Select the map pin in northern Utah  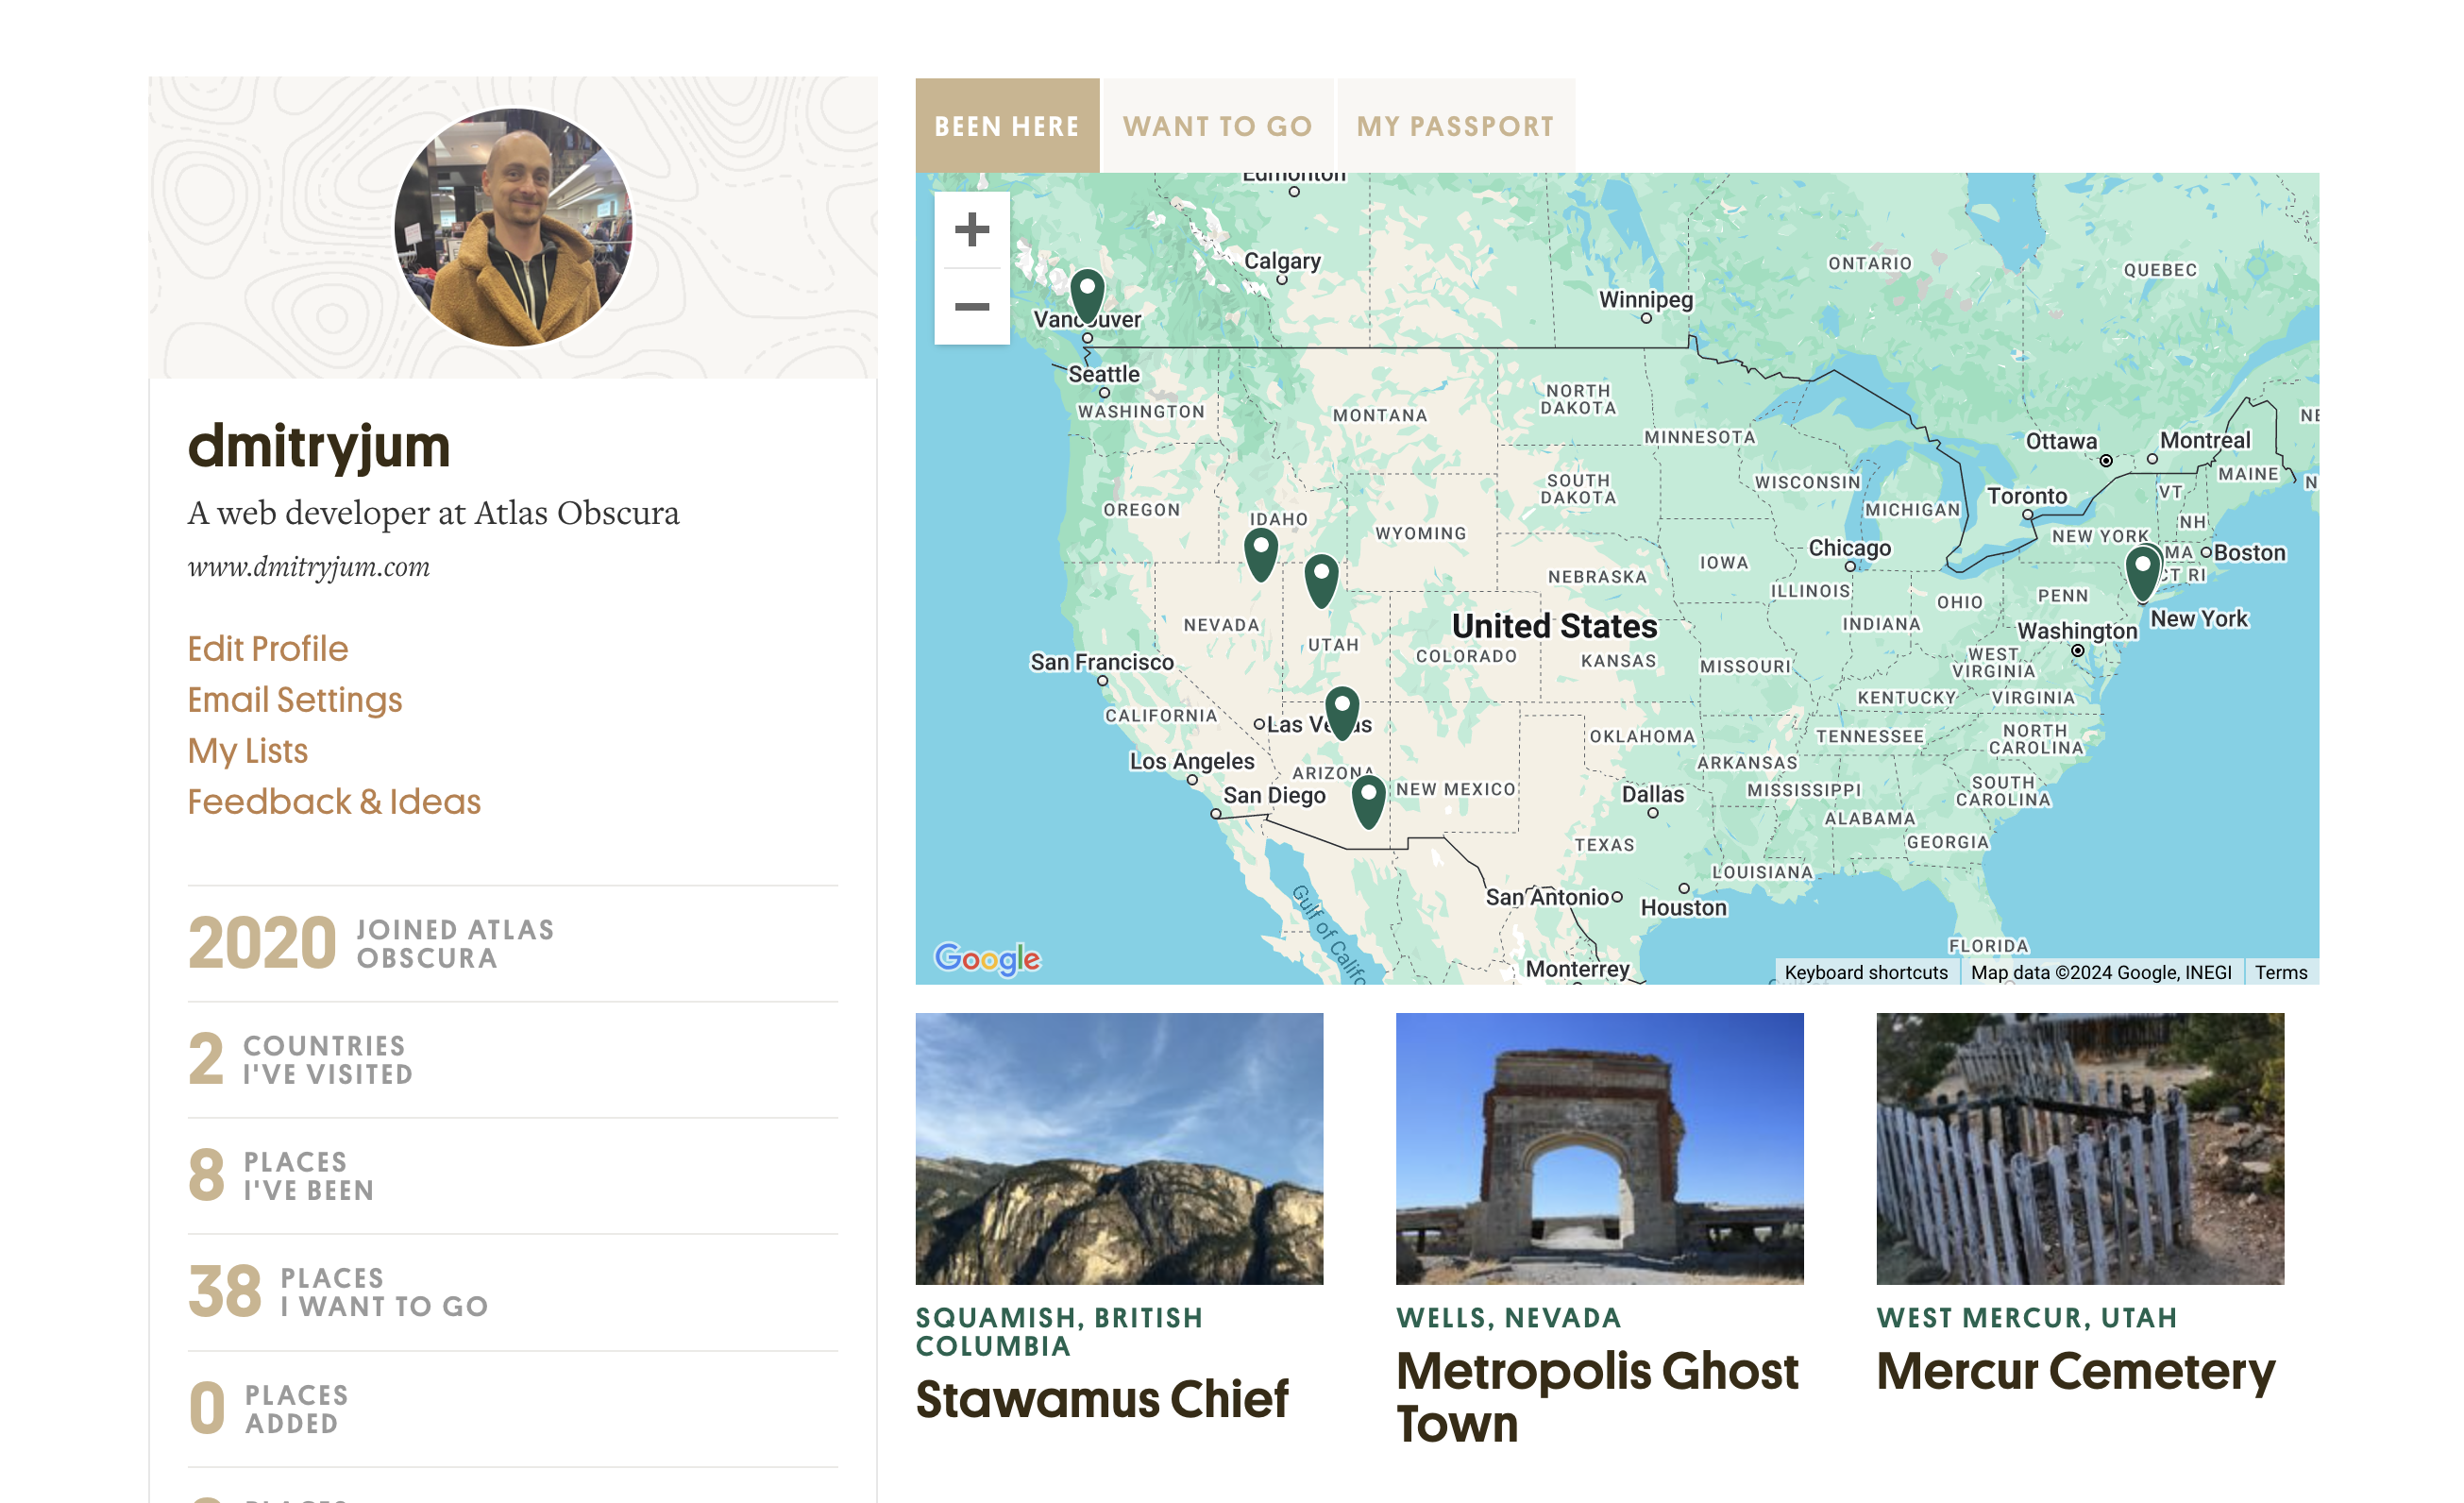[1322, 581]
